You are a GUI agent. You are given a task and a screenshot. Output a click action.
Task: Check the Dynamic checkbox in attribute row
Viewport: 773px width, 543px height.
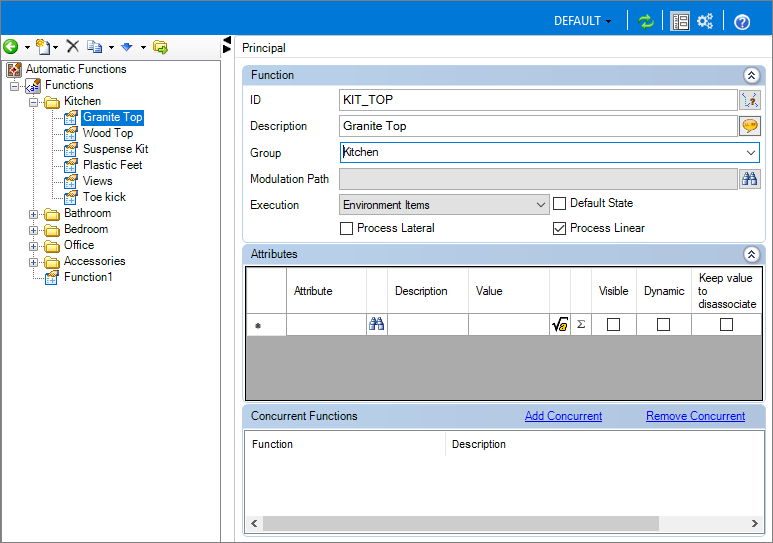(x=664, y=325)
